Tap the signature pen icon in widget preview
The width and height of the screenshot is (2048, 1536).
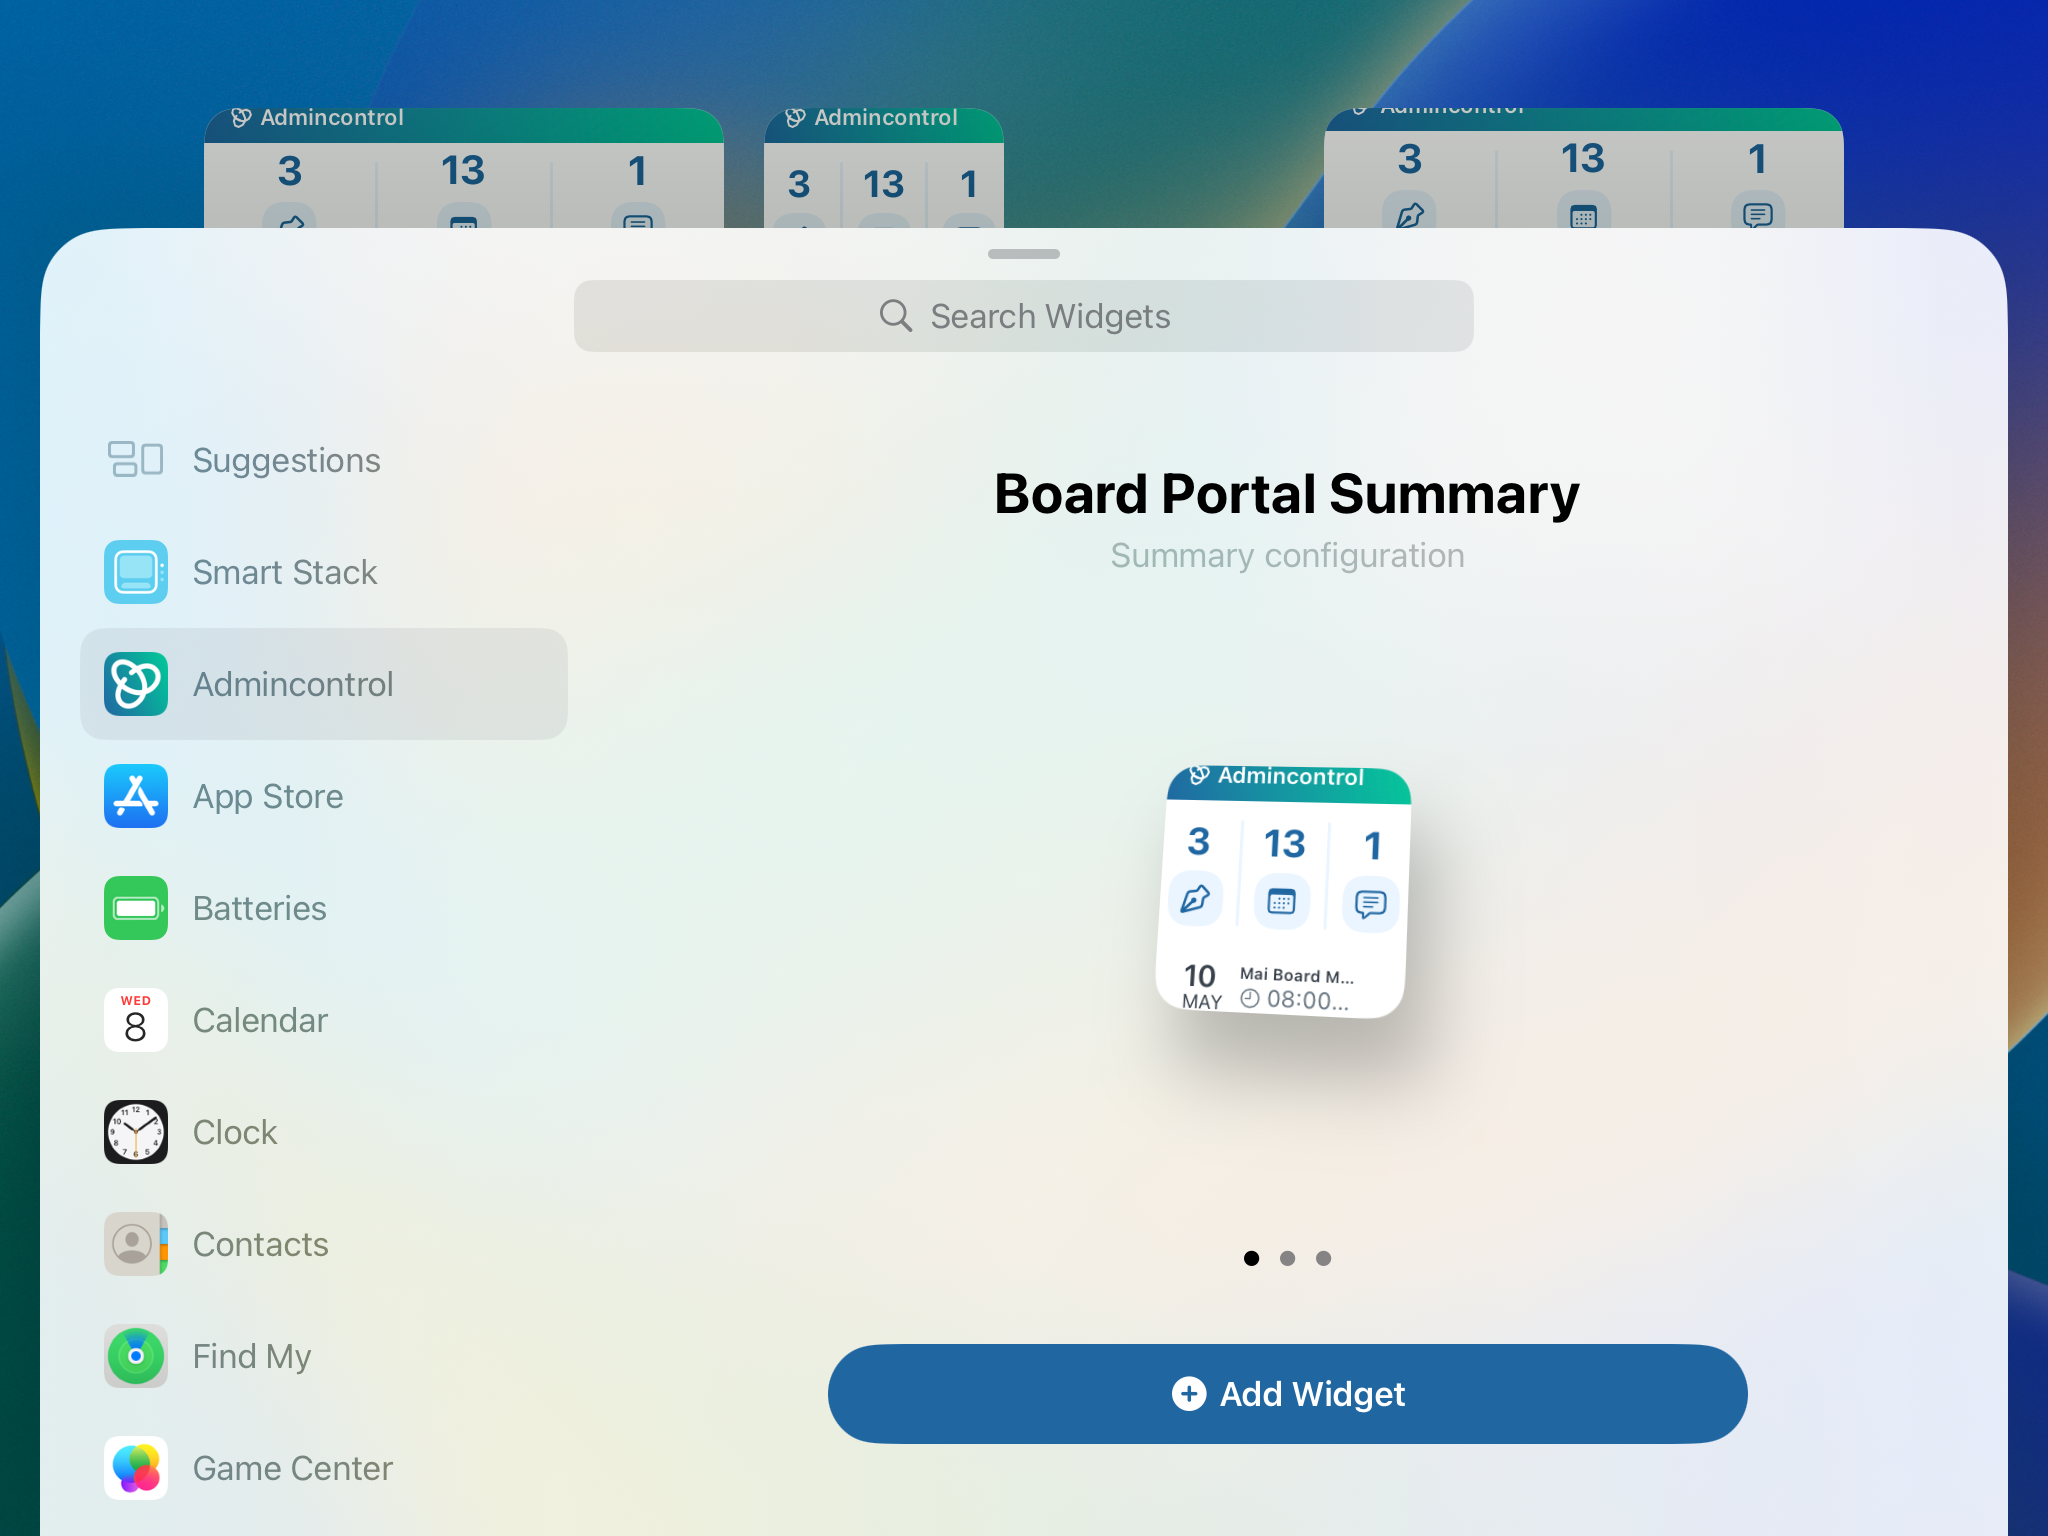[x=1196, y=898]
